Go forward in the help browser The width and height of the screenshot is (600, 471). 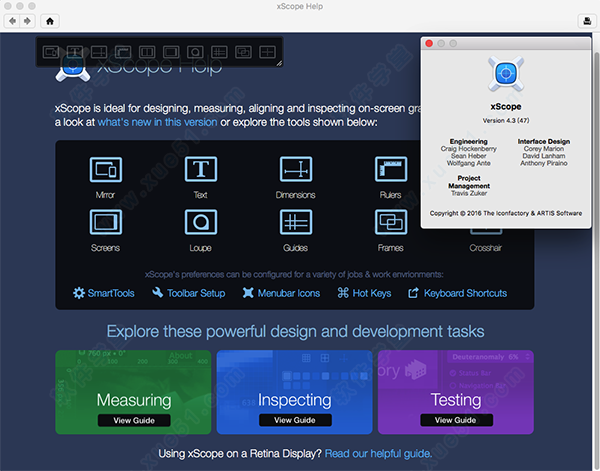[27, 21]
